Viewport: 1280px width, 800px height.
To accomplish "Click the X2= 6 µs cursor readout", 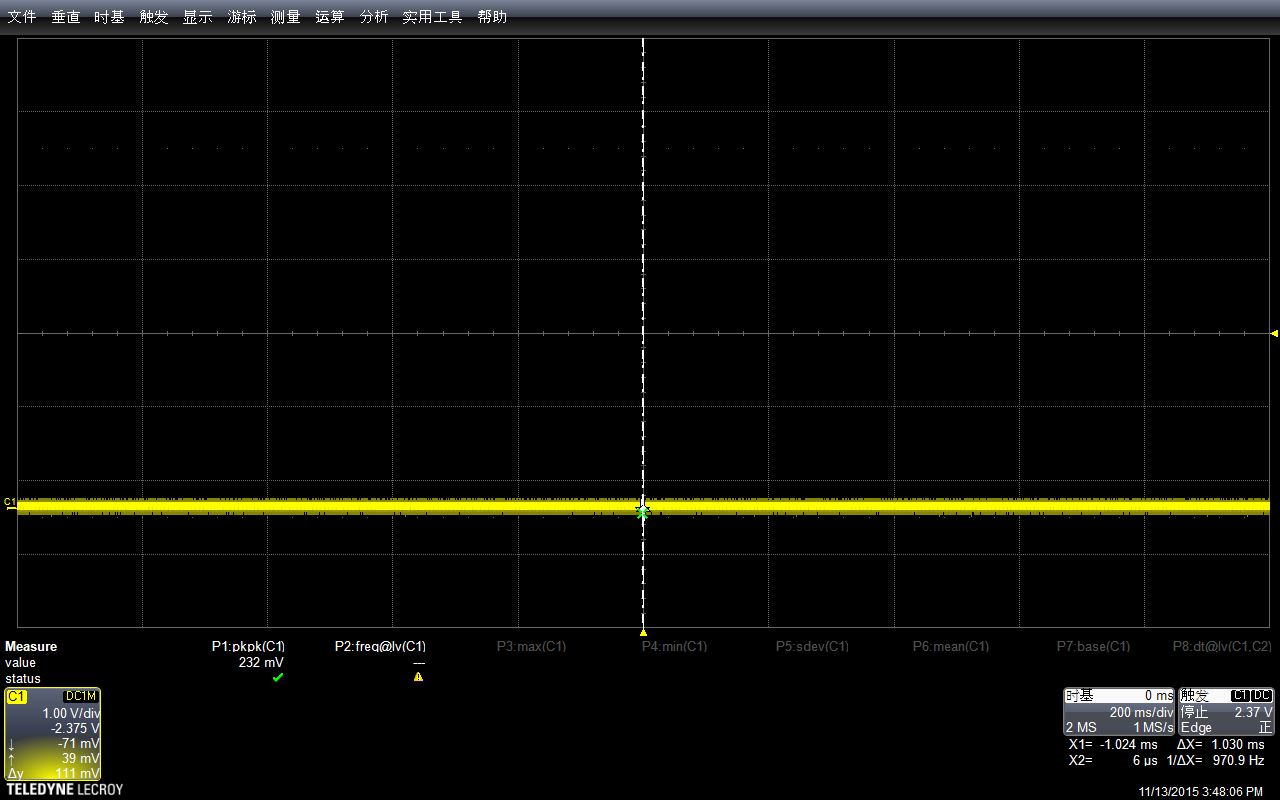I will (x=1113, y=760).
